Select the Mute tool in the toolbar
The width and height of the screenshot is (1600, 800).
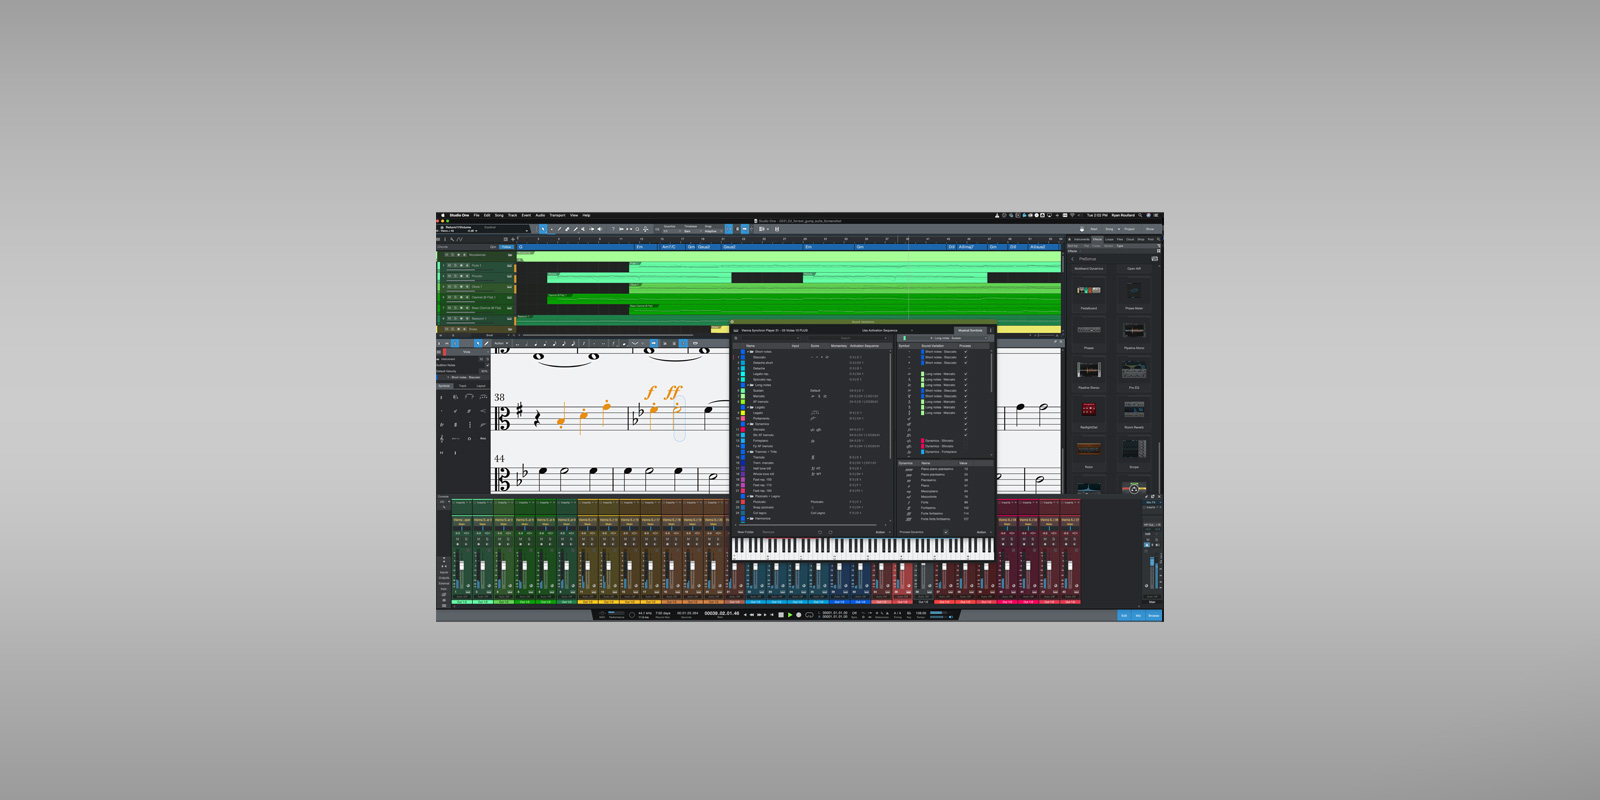click(583, 229)
